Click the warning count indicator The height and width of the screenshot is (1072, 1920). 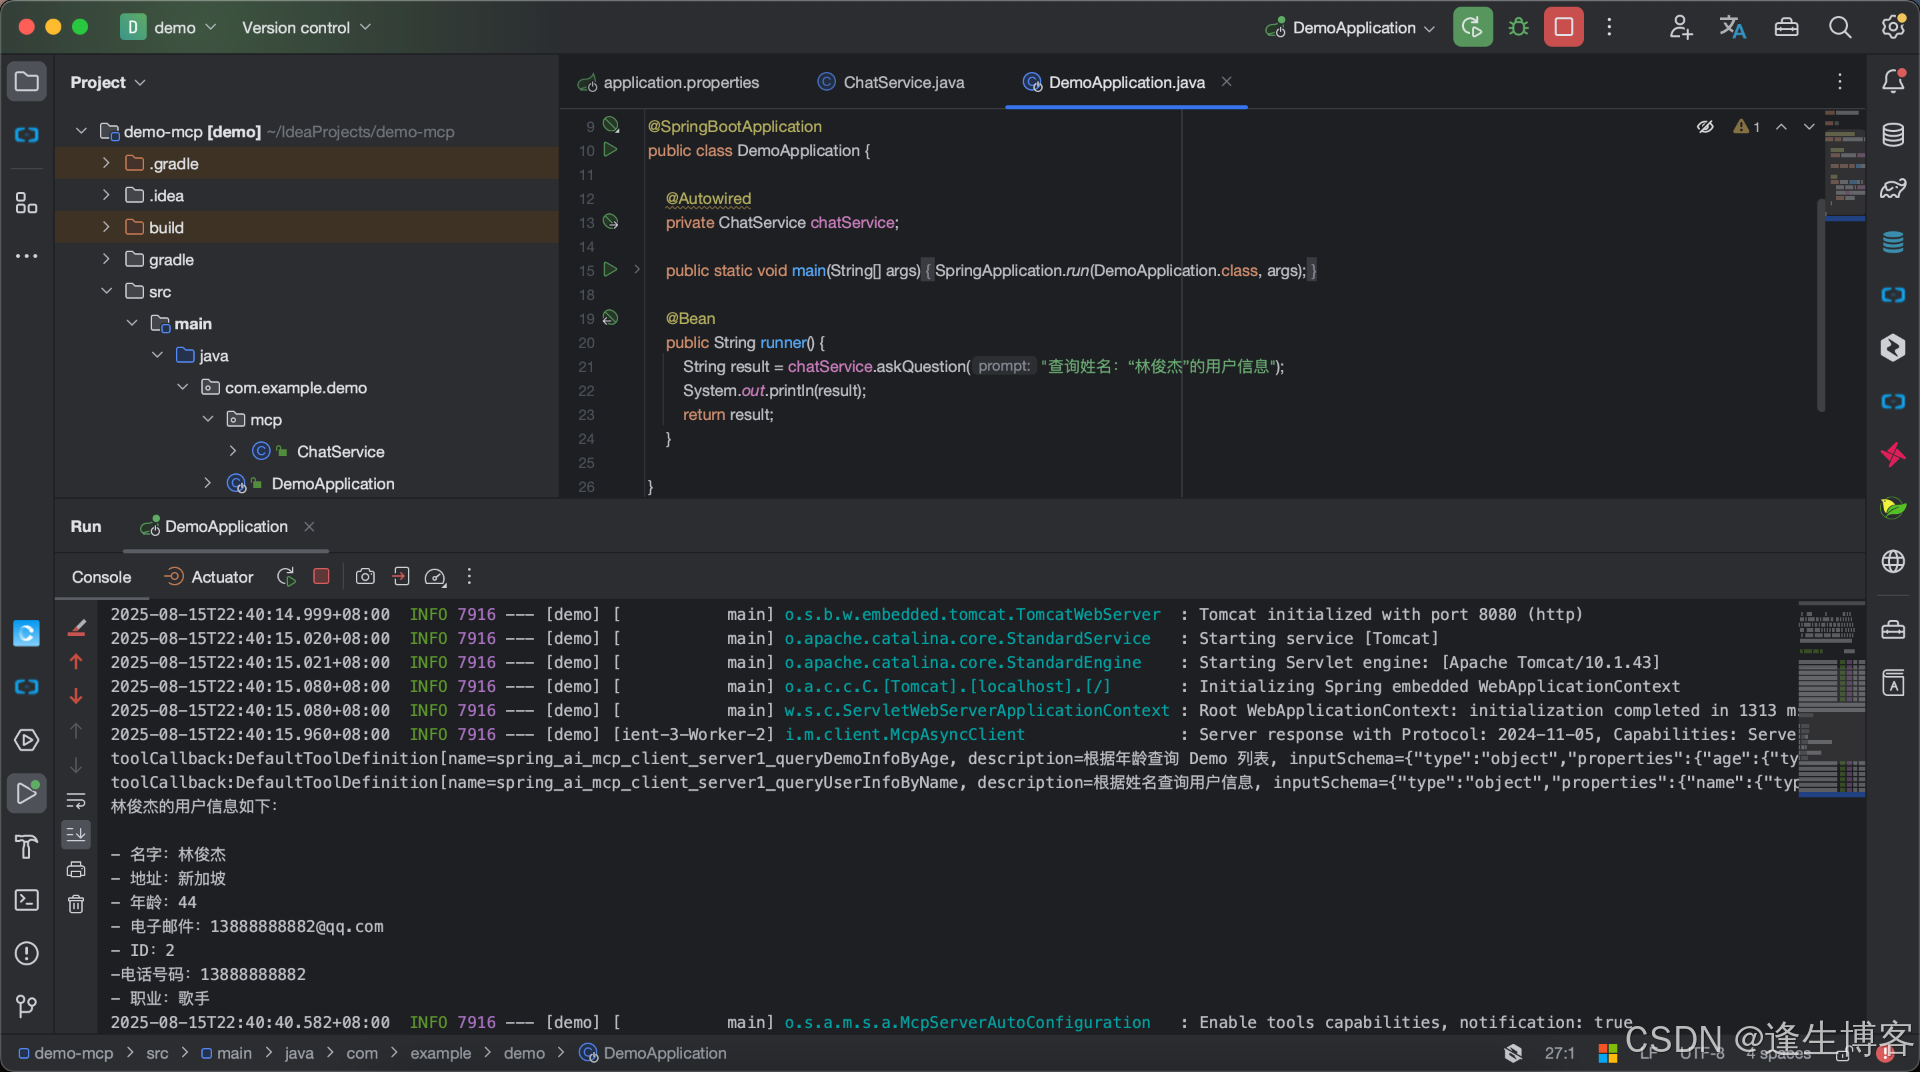click(x=1747, y=127)
